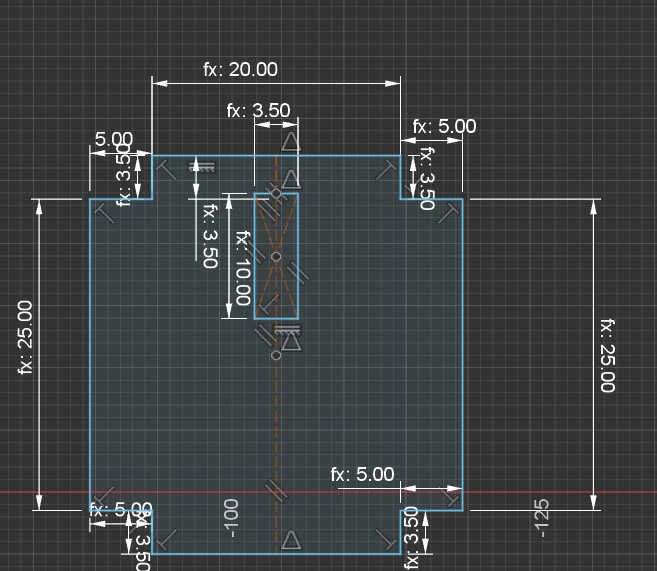This screenshot has height=571, width=657.
Task: Click the midpoint triangle glyph just below the inner slot
Action: point(290,342)
